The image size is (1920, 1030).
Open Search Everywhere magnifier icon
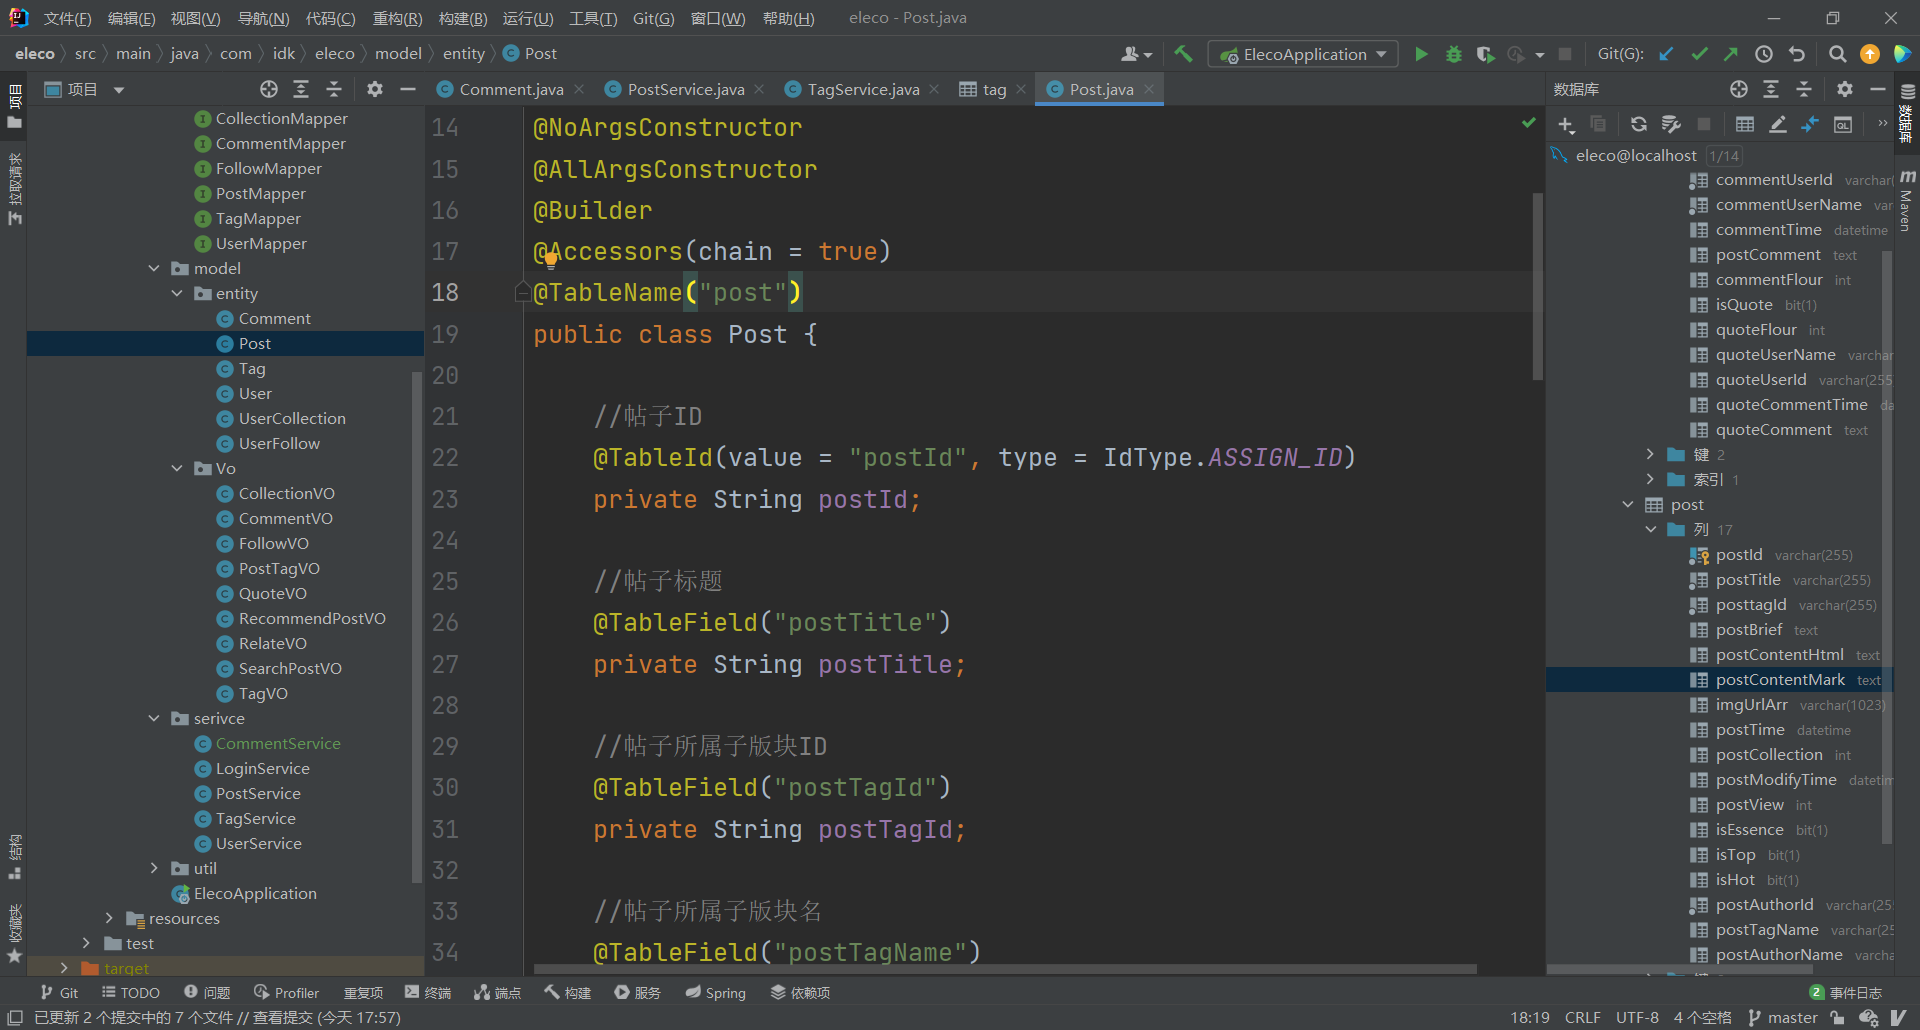click(1837, 54)
